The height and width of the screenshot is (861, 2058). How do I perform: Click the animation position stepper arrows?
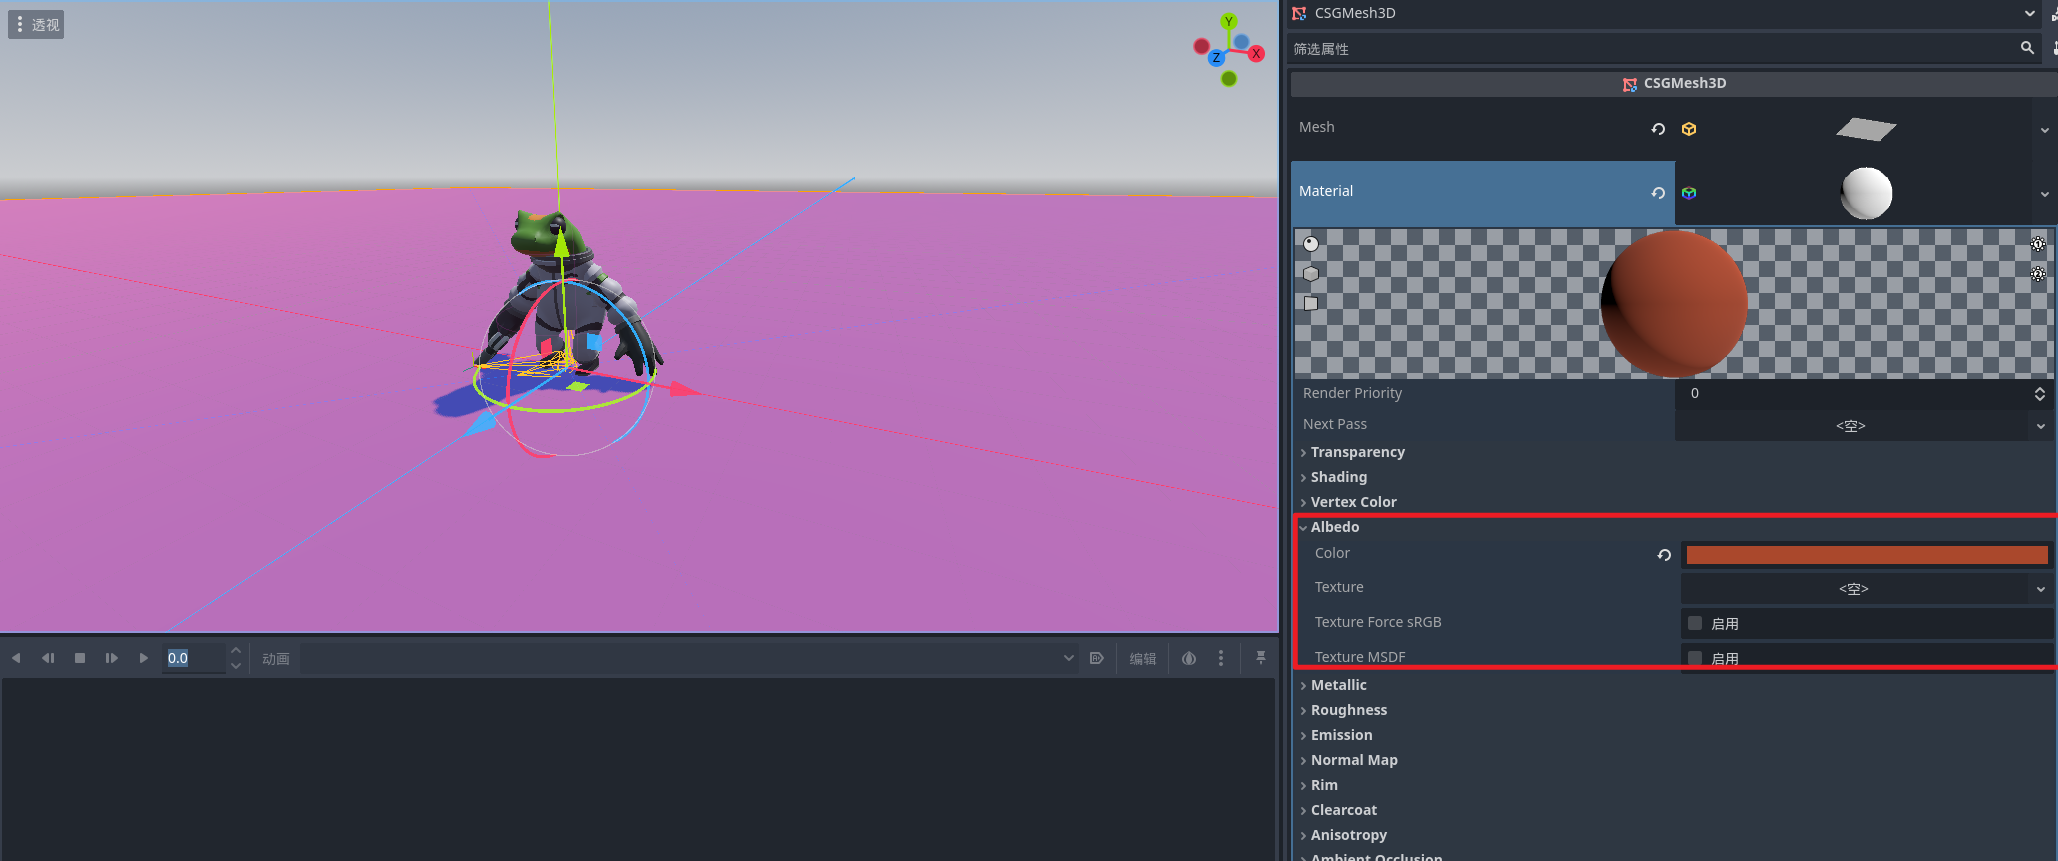(236, 658)
